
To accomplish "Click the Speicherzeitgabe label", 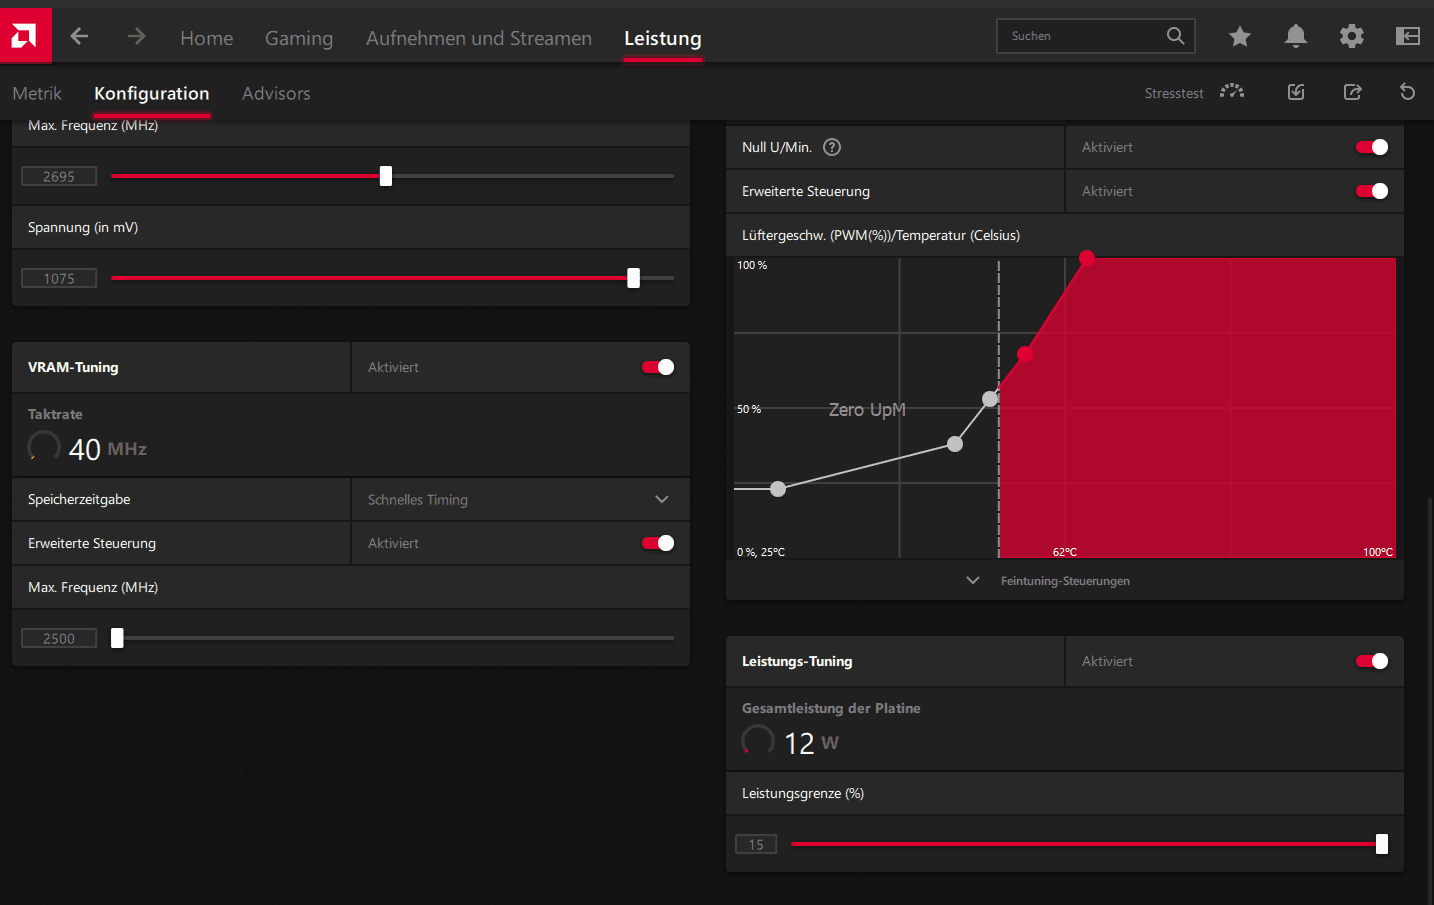I will click(x=79, y=499).
